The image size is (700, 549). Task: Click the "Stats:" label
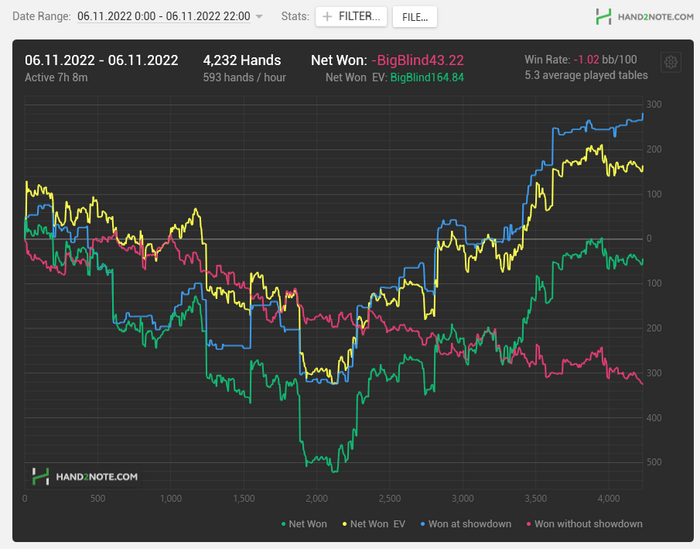pyautogui.click(x=295, y=17)
